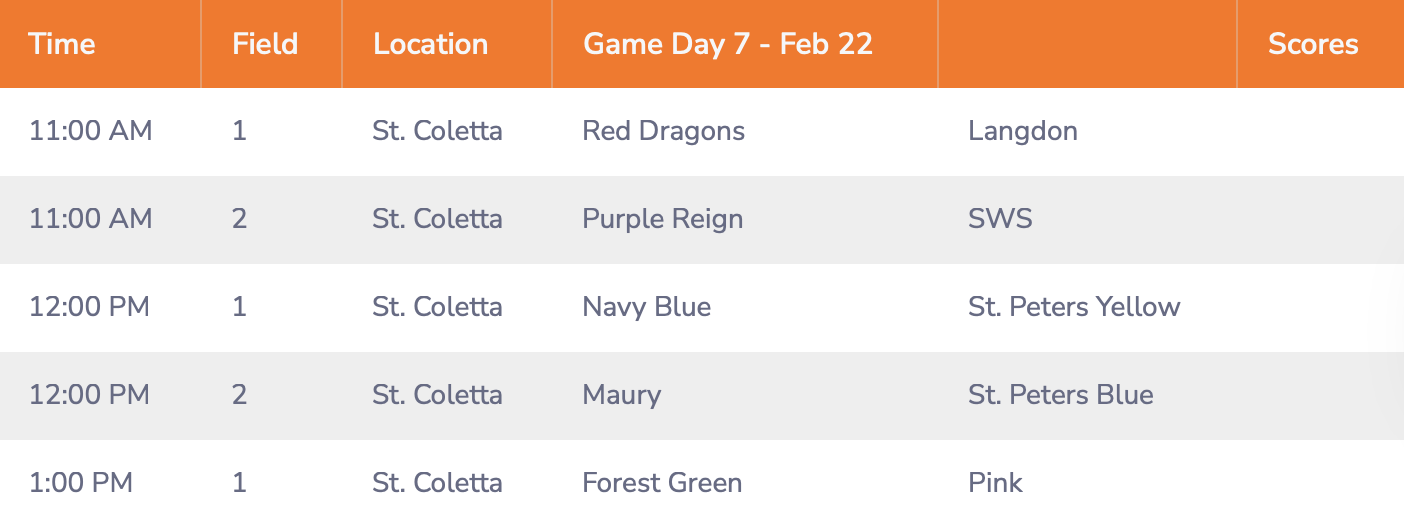Click the St. Peters Yellow team

[x=1074, y=306]
